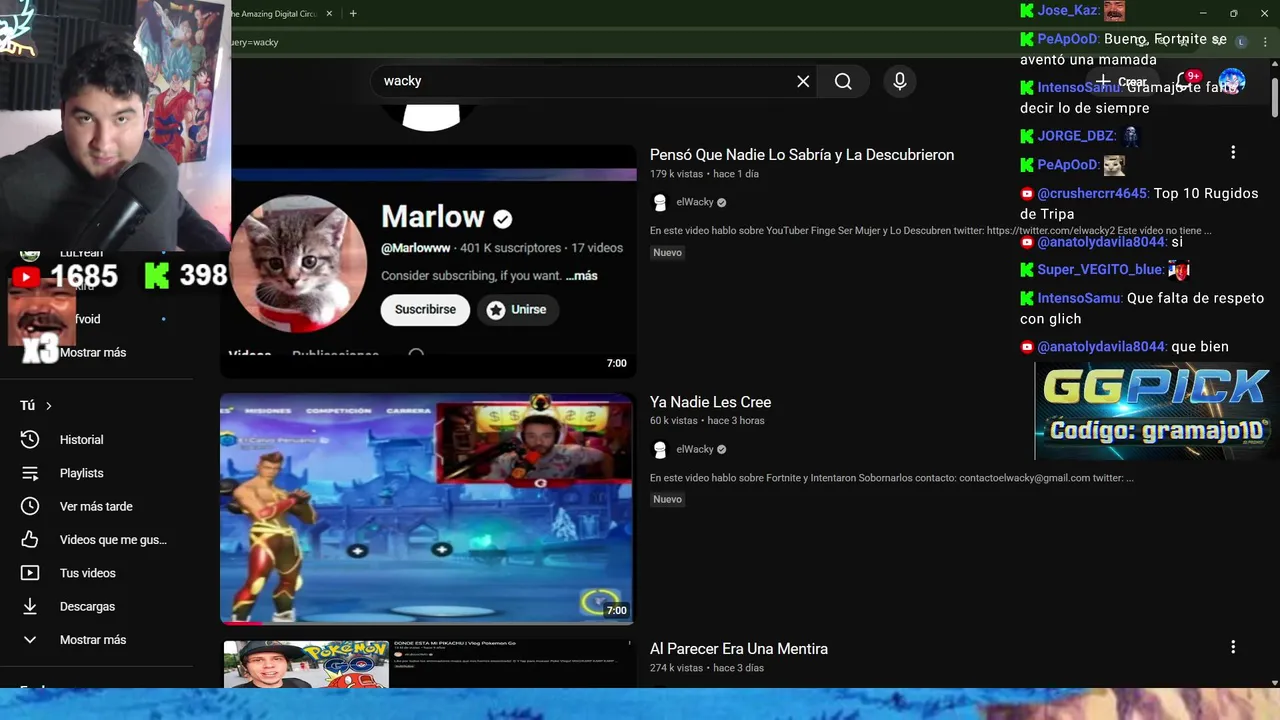1280x720 pixels.
Task: Click the search field containing 'wacky'
Action: (x=595, y=82)
